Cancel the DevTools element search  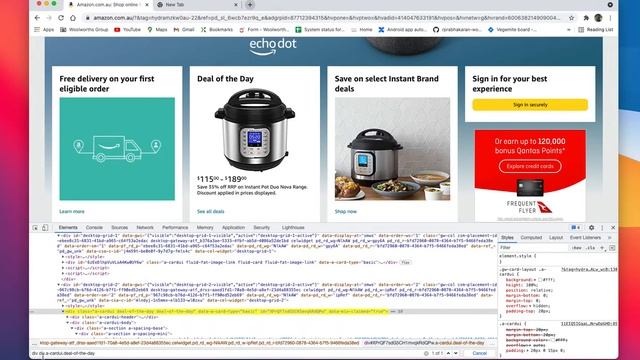click(480, 353)
